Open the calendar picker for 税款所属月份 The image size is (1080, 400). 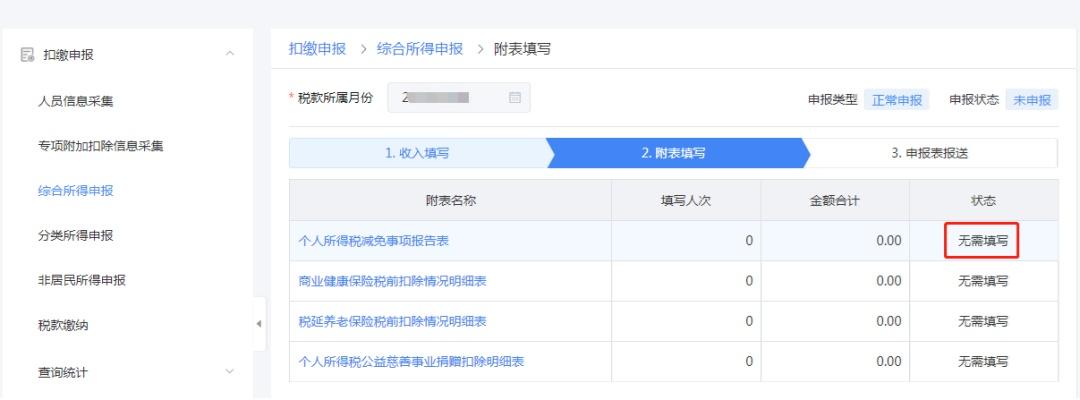(x=515, y=98)
